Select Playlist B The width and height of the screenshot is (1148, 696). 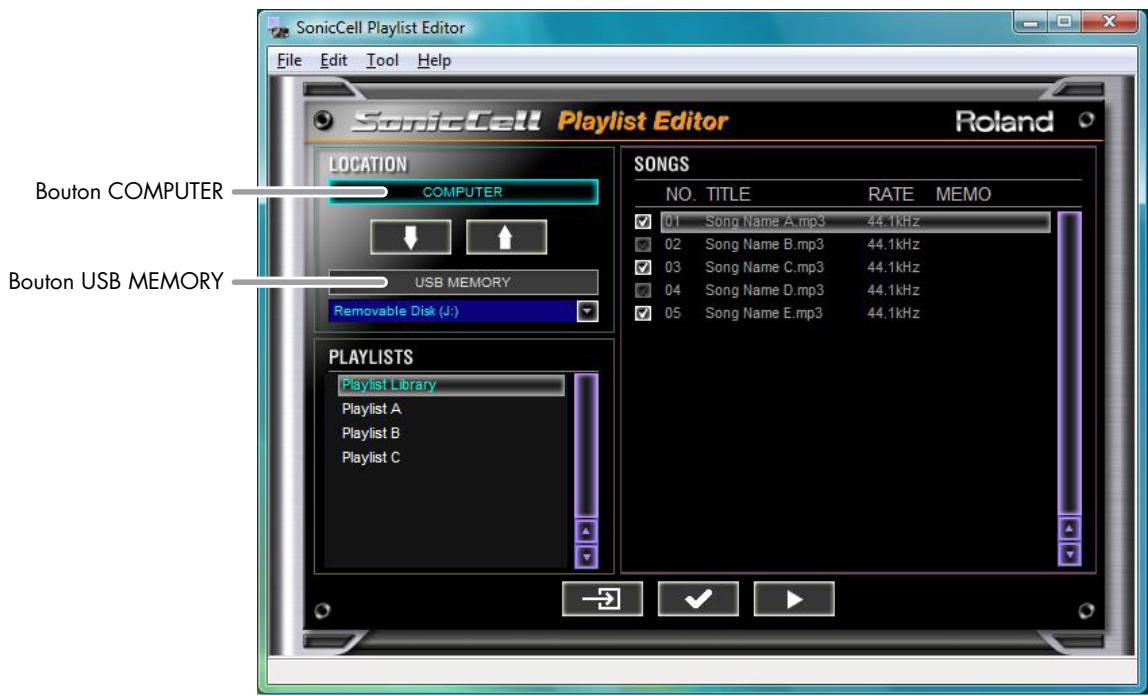pos(370,433)
